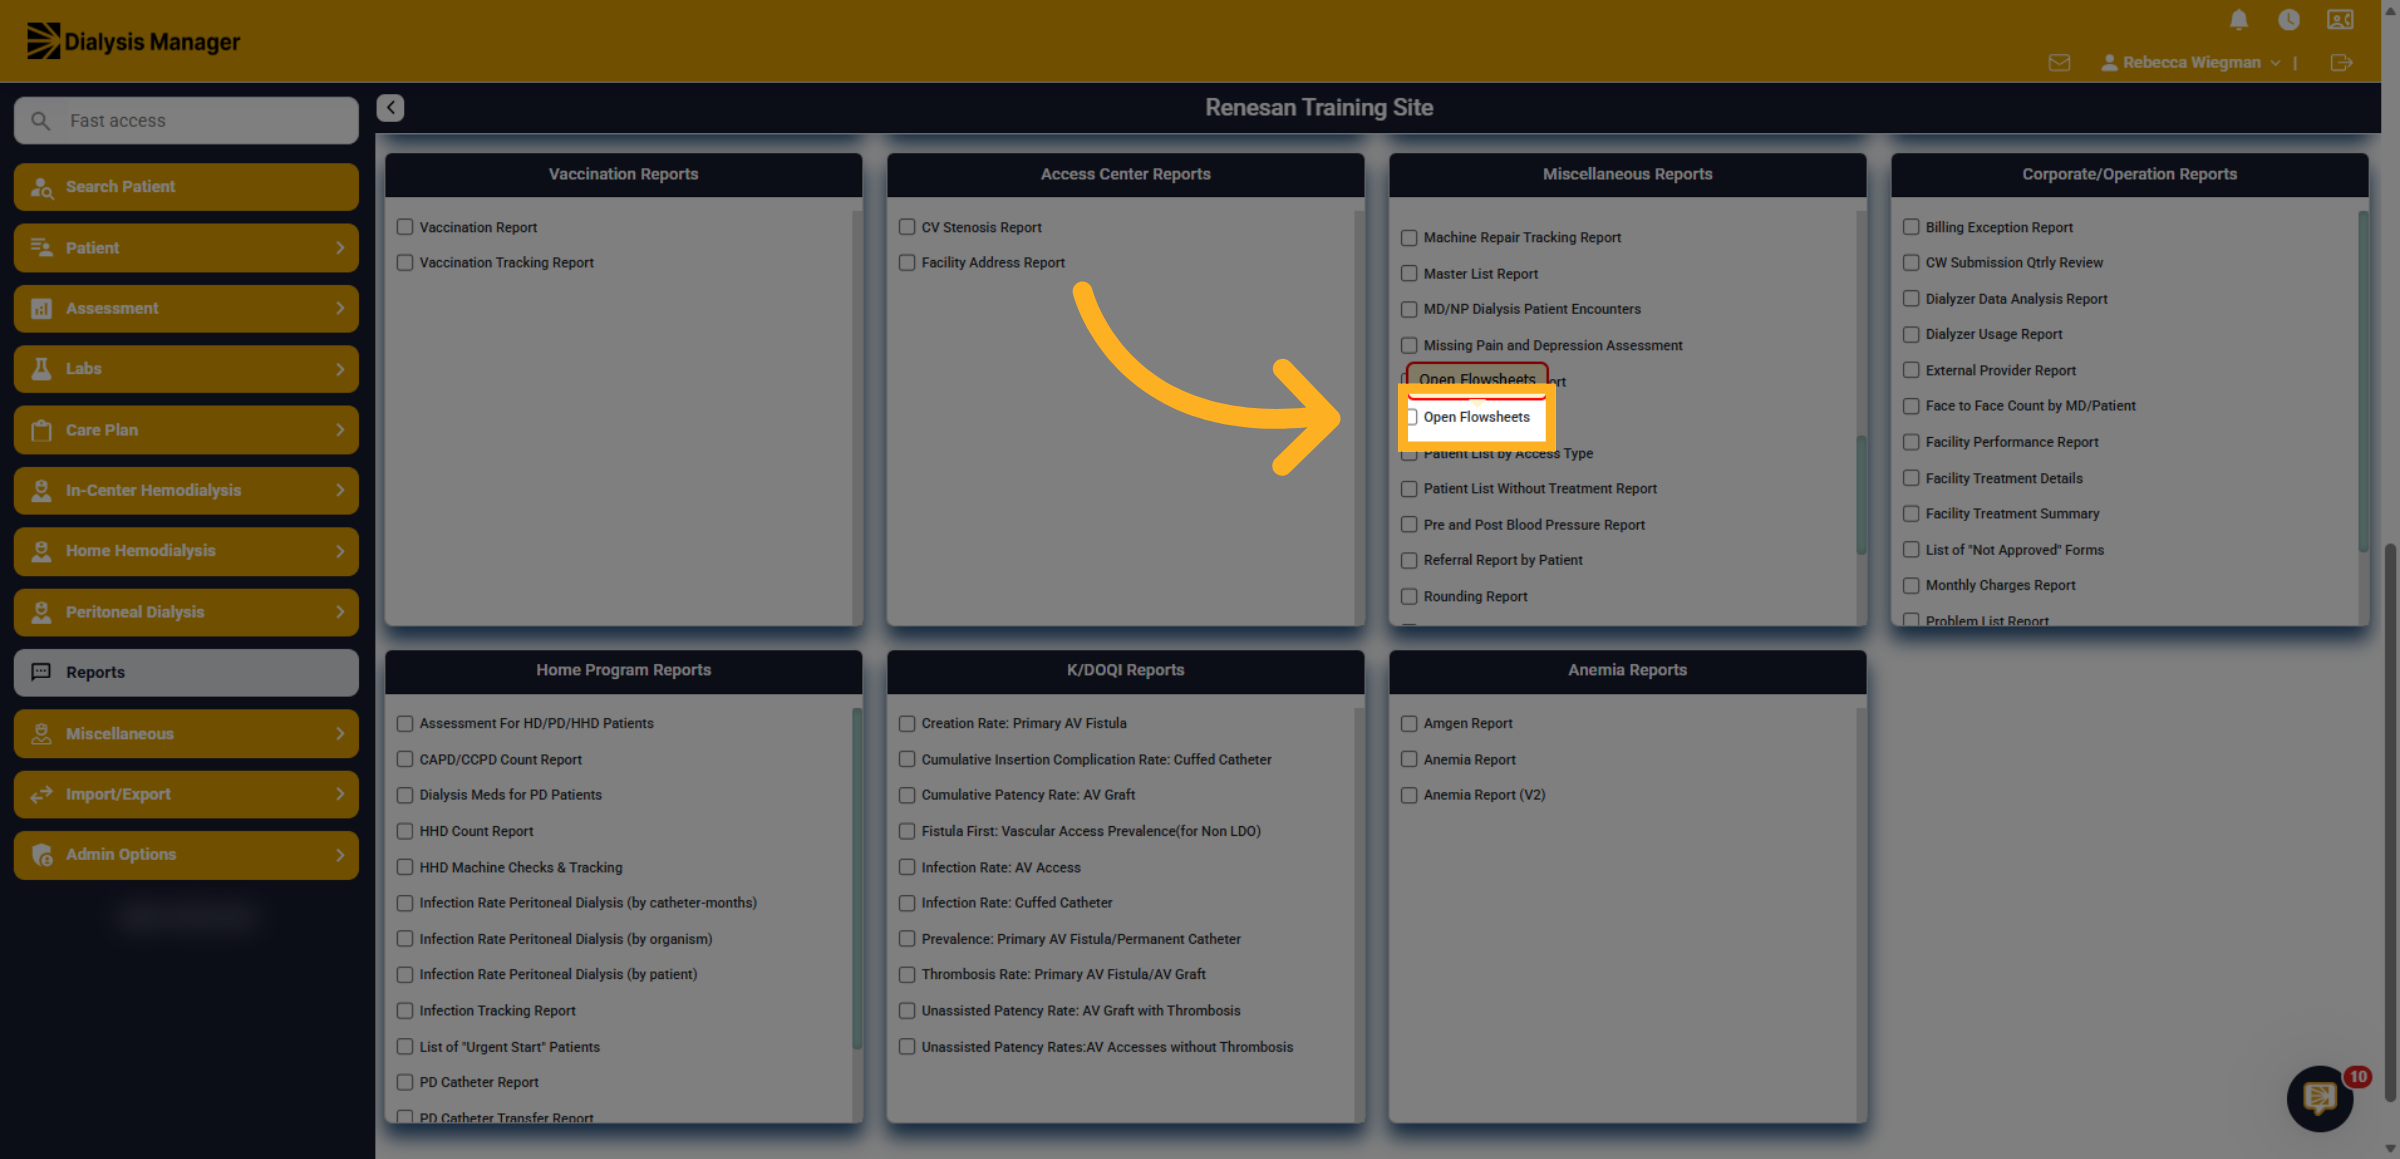Open the Labs sidebar menu
The image size is (2400, 1159).
[186, 369]
